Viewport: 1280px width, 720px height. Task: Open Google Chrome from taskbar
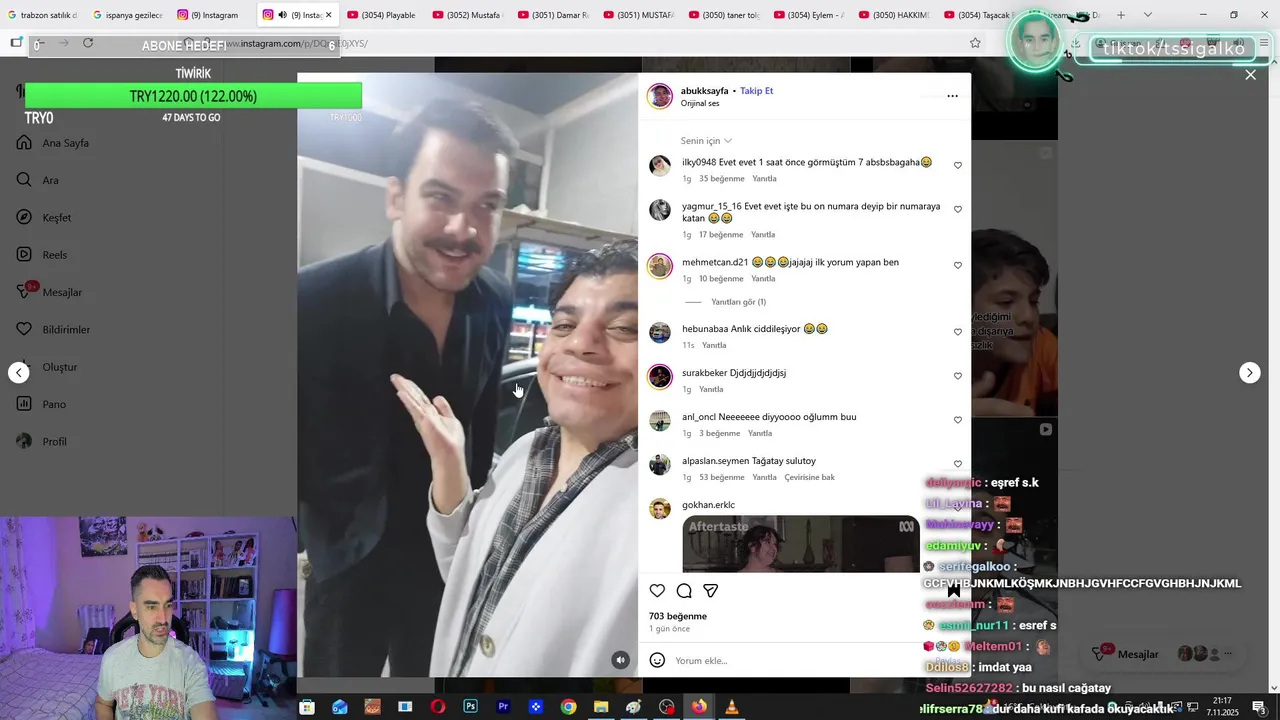568,707
